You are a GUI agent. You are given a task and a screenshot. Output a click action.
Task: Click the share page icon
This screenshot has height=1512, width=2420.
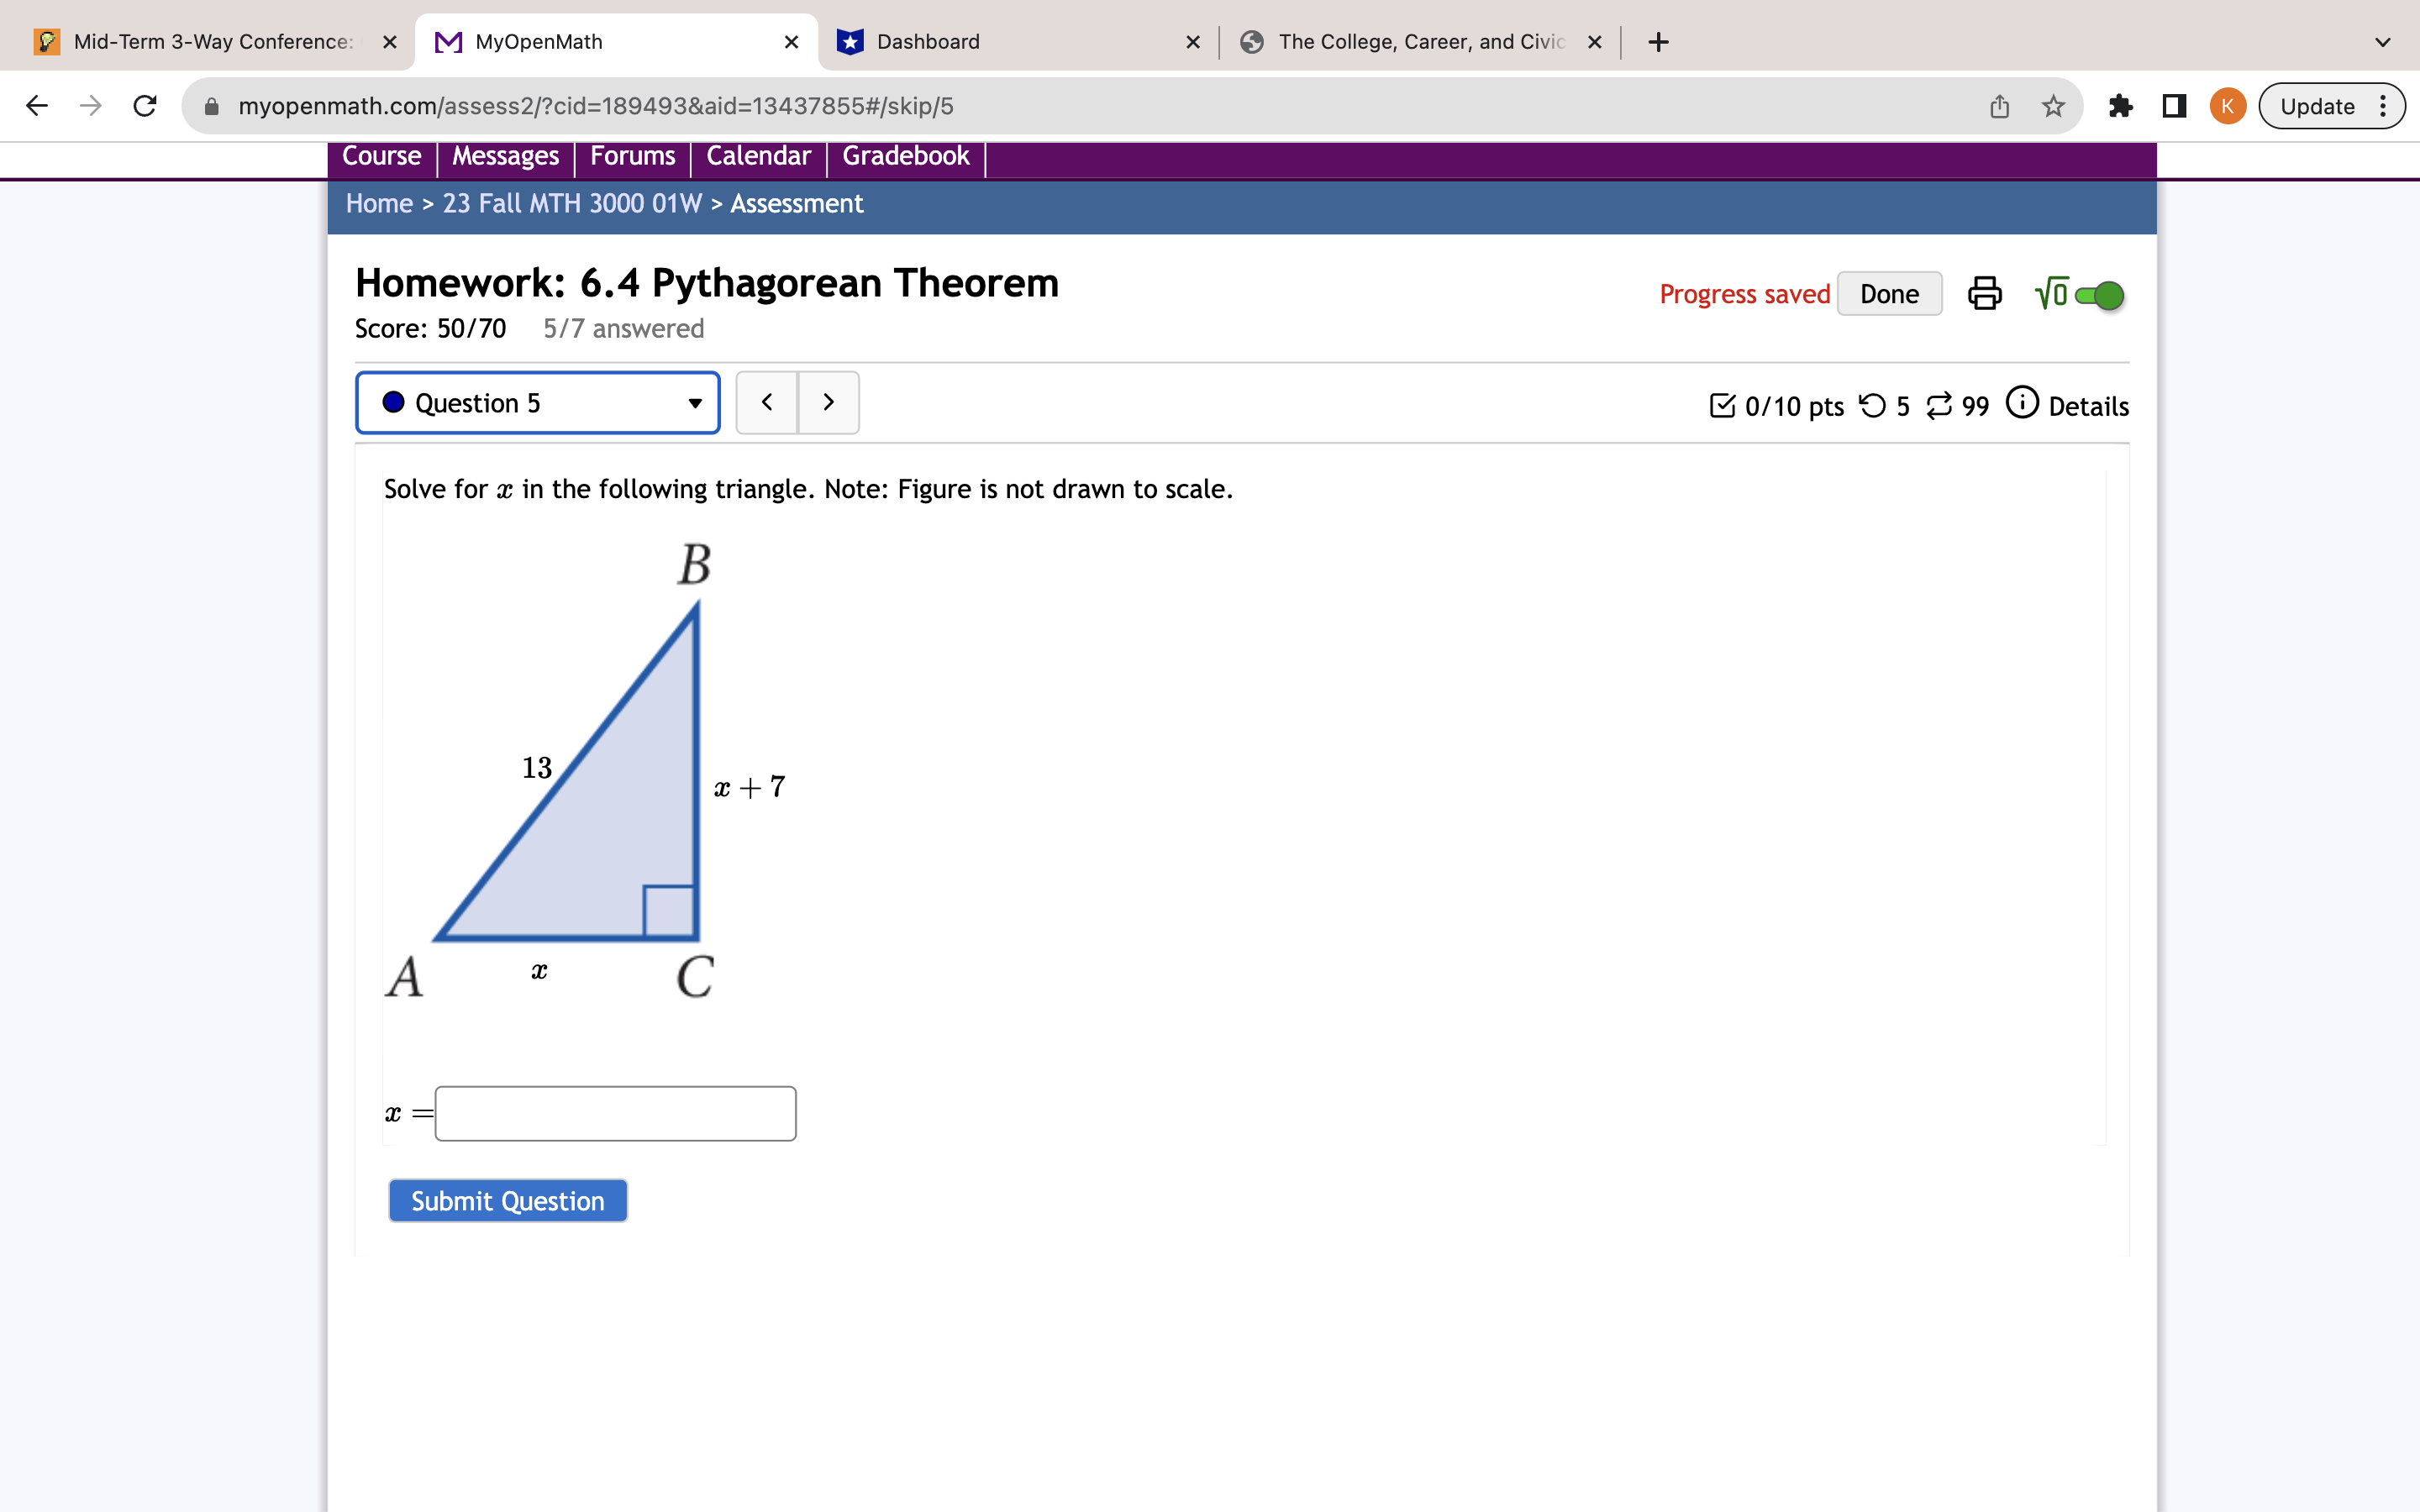1999,106
